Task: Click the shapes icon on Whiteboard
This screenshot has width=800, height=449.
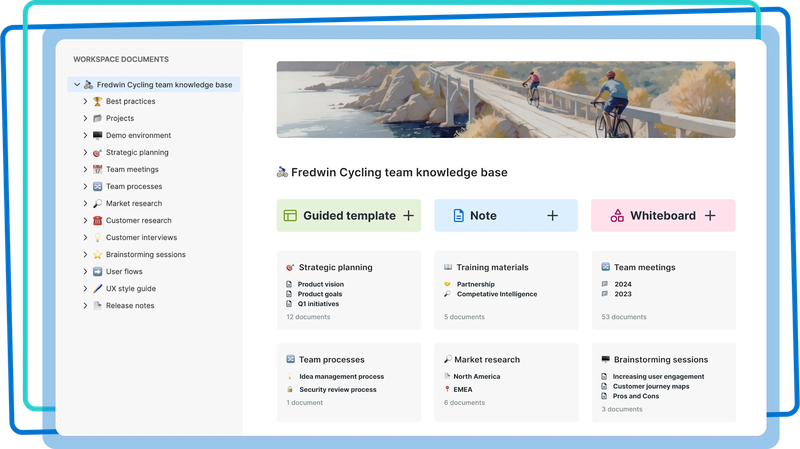Action: 617,216
